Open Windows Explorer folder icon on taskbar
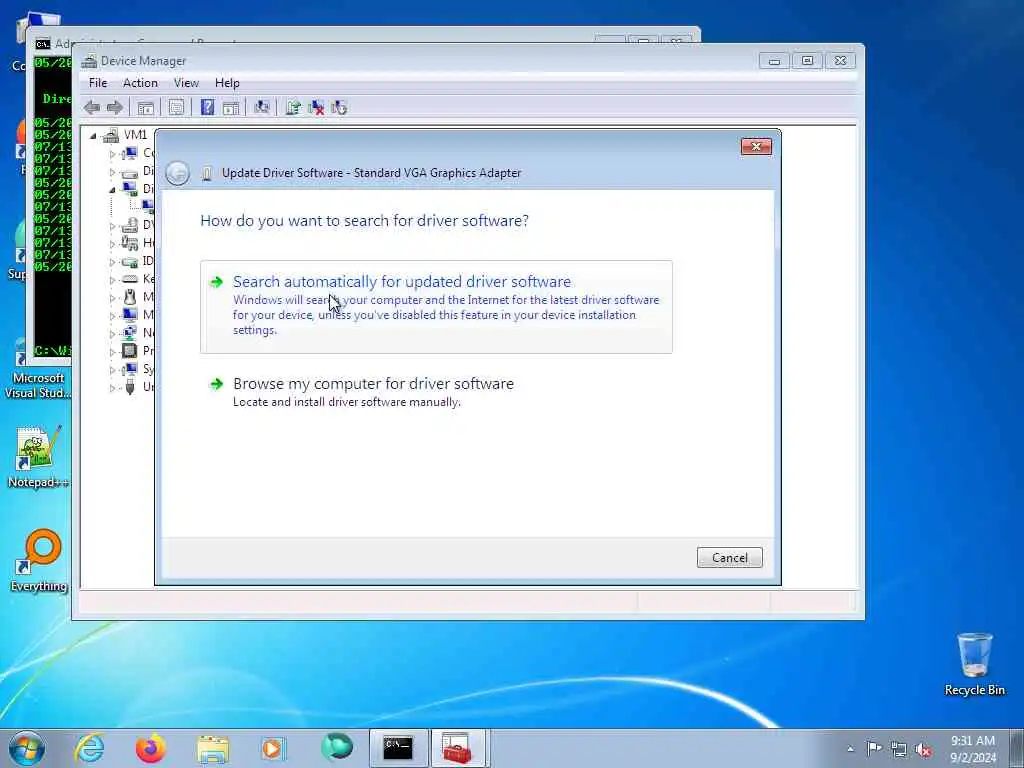Image resolution: width=1024 pixels, height=768 pixels. coord(212,748)
